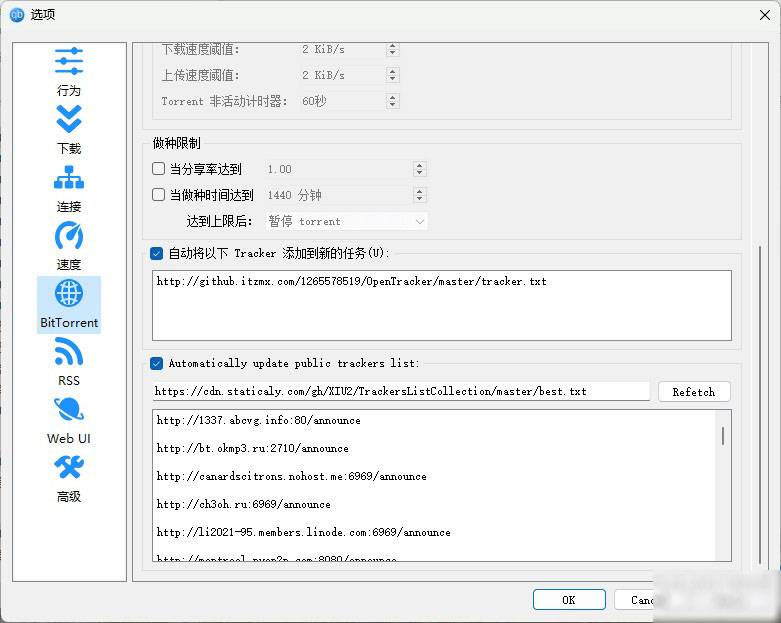Select the li2021-95.members.linode.com tracker line

[x=303, y=532]
